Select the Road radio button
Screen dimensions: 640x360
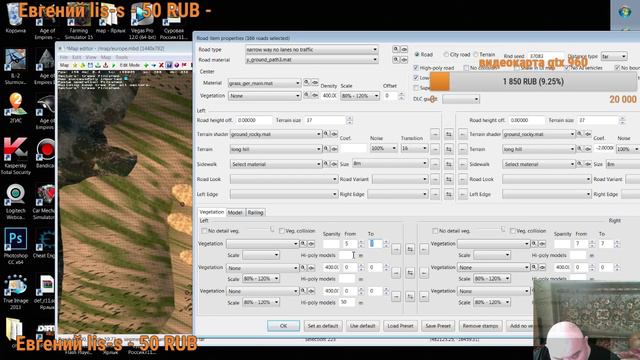click(x=417, y=54)
